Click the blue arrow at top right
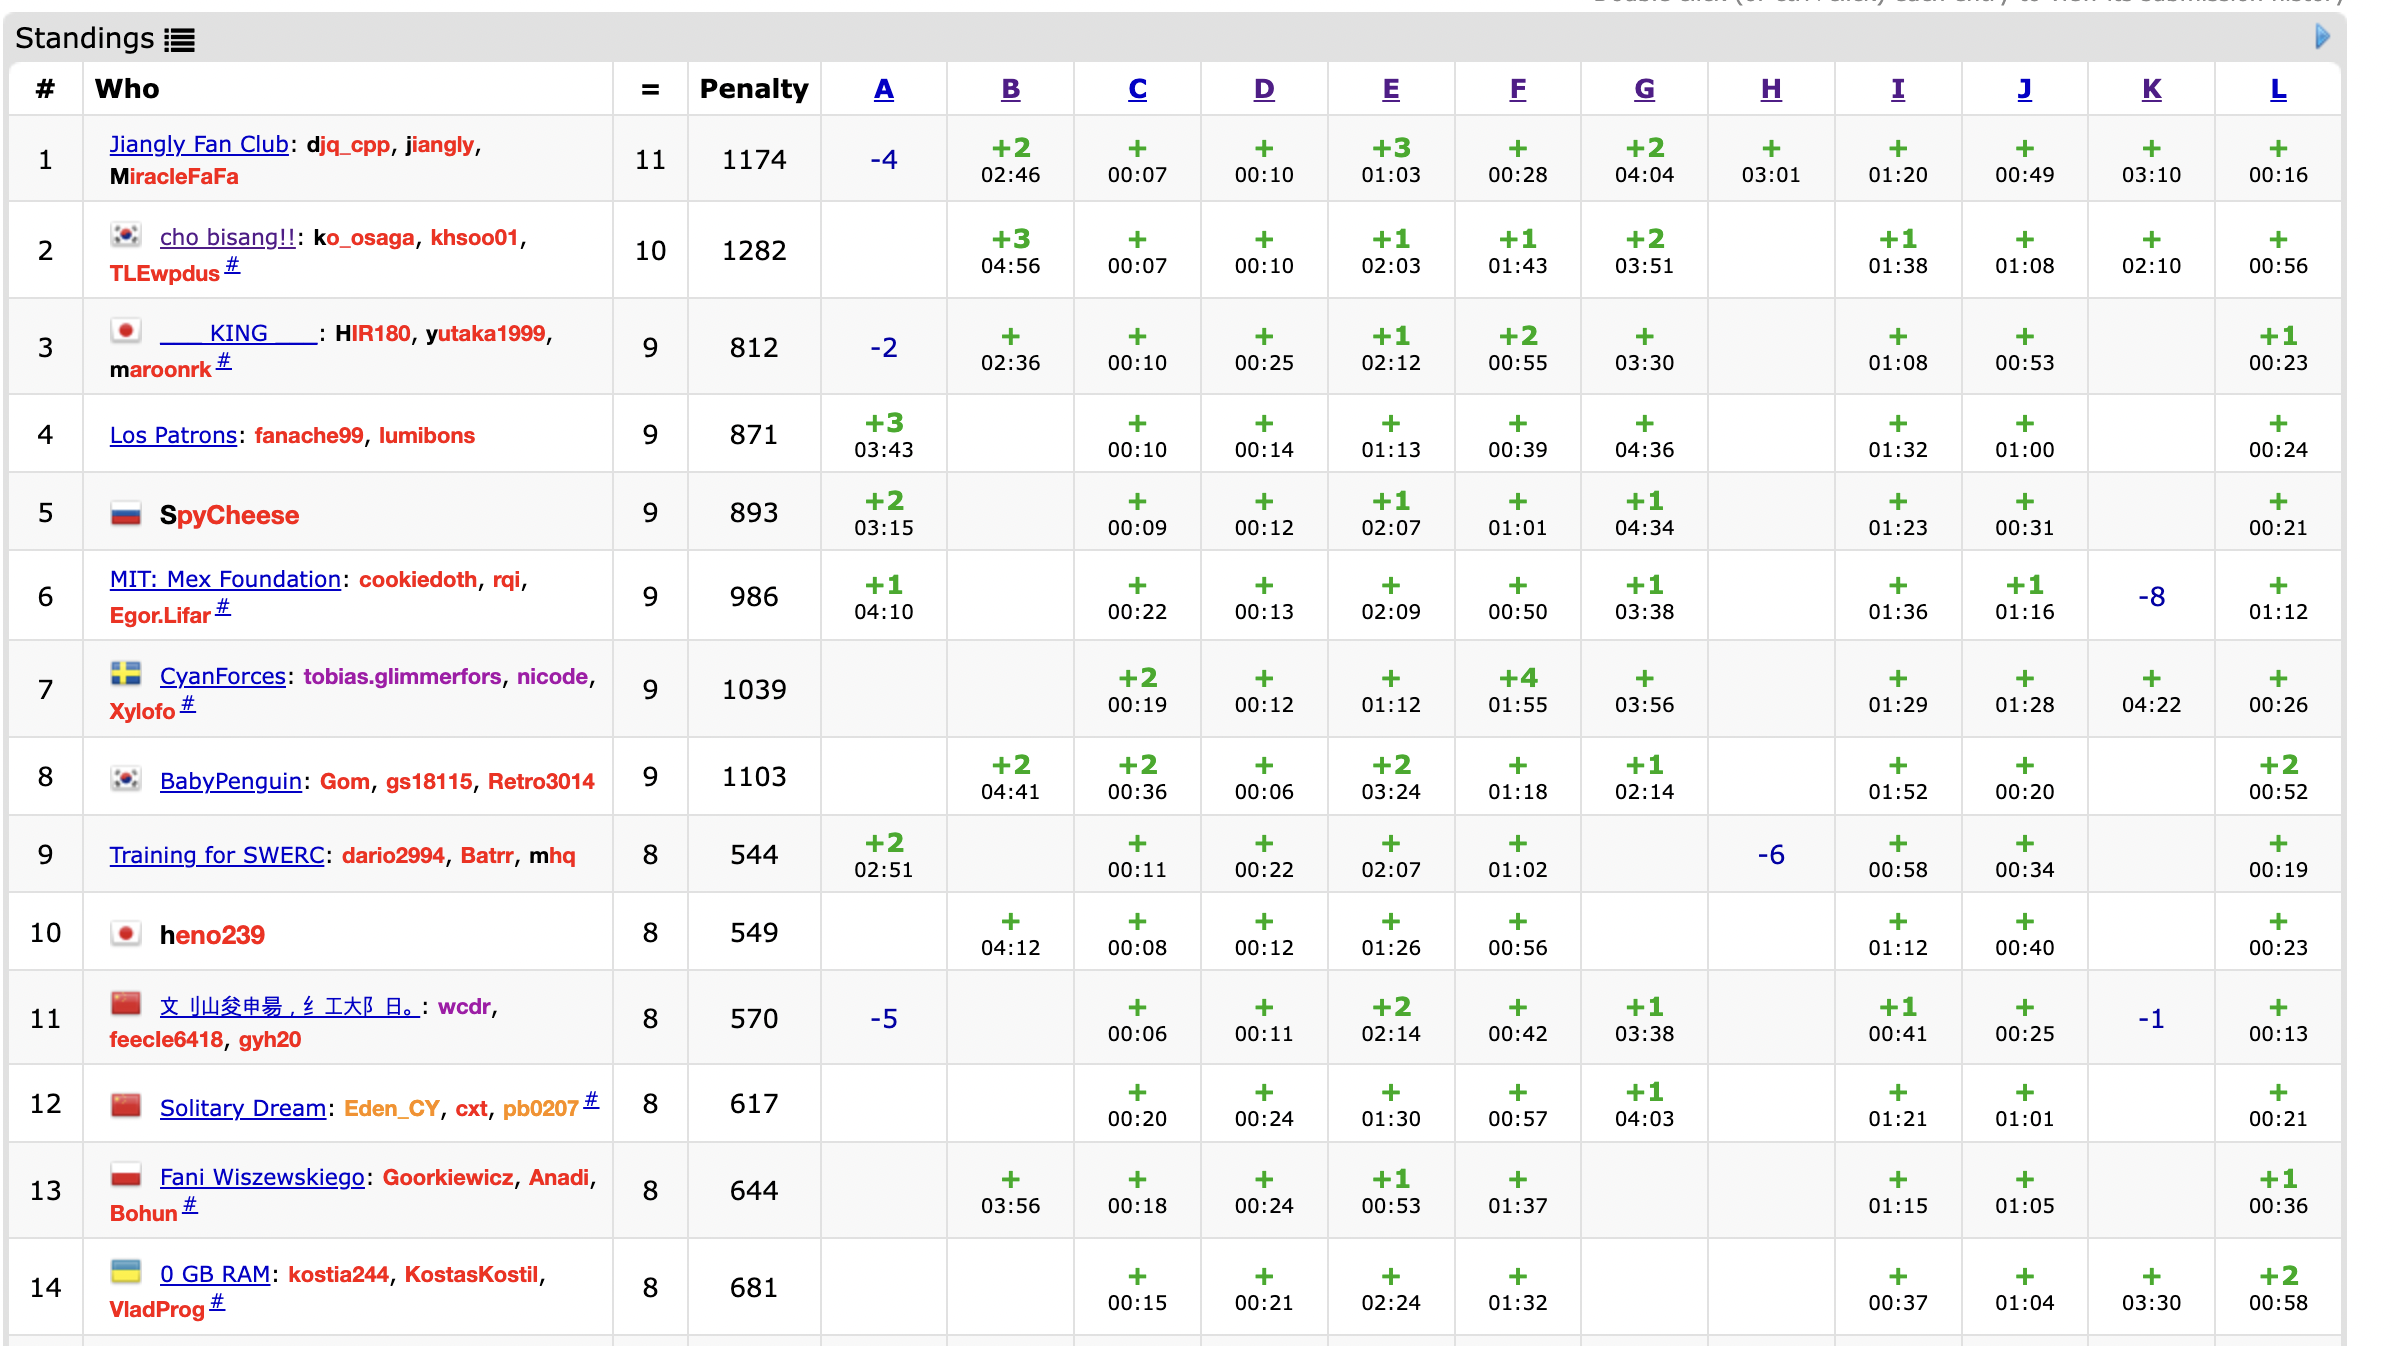 2322,37
